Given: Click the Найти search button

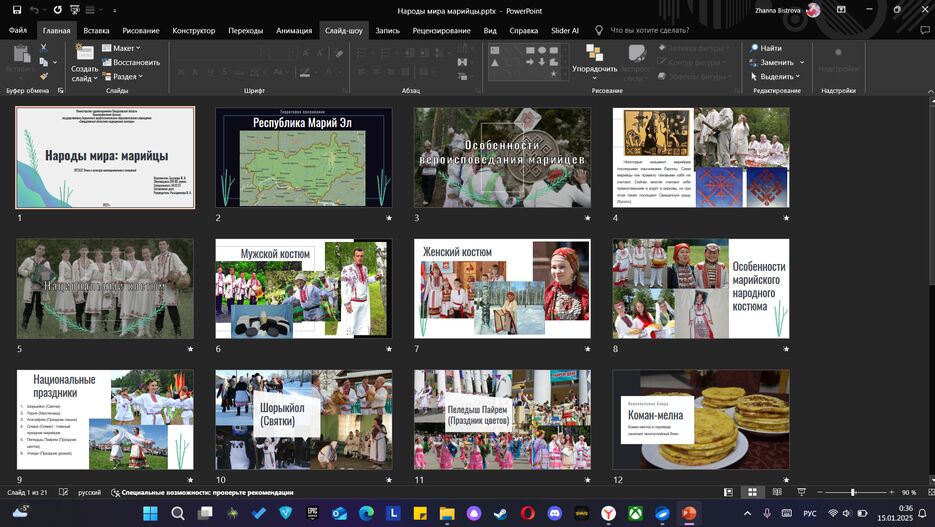Looking at the screenshot, I should [x=766, y=48].
